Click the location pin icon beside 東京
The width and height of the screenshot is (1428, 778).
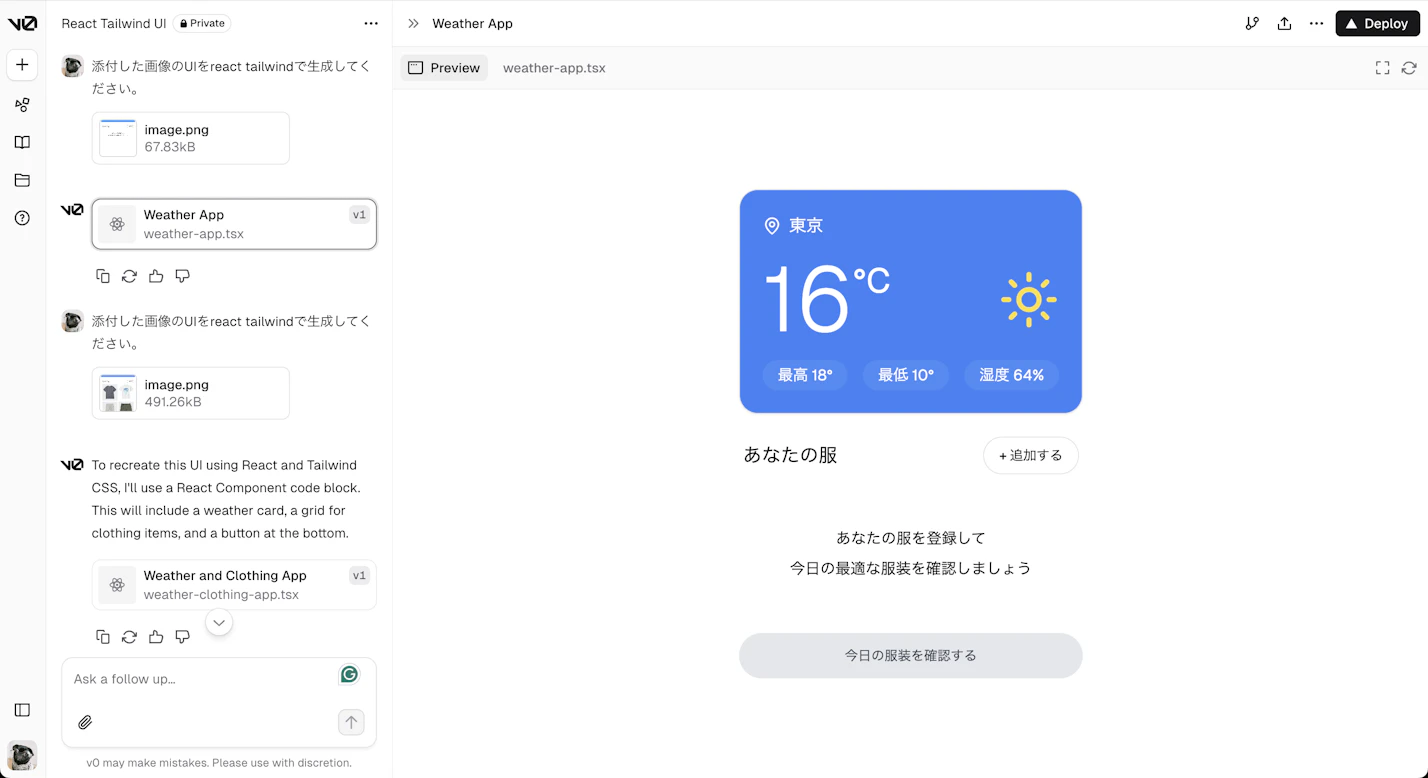coord(772,226)
